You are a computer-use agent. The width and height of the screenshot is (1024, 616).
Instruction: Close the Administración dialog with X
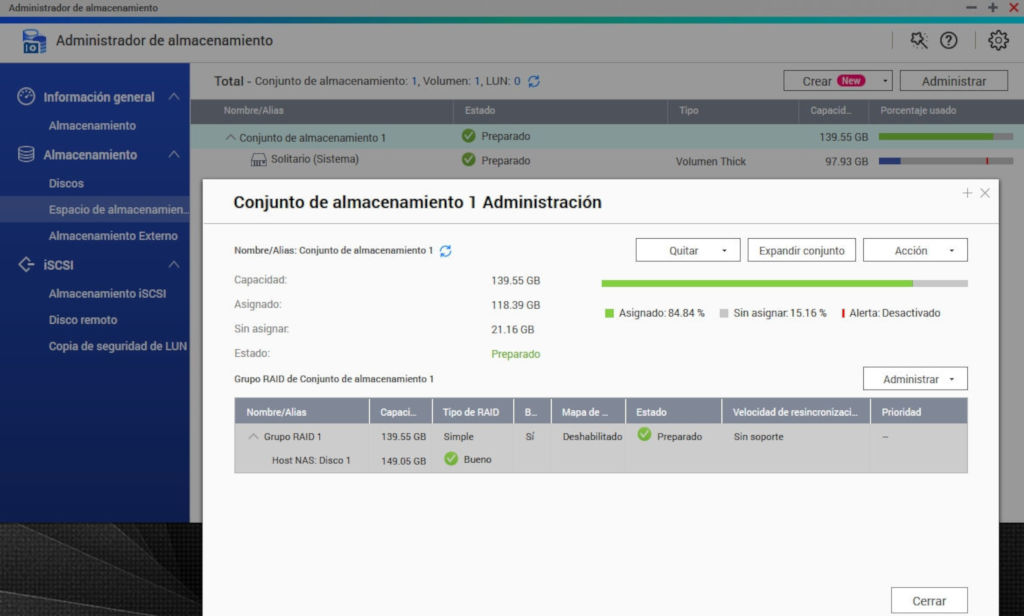(985, 193)
